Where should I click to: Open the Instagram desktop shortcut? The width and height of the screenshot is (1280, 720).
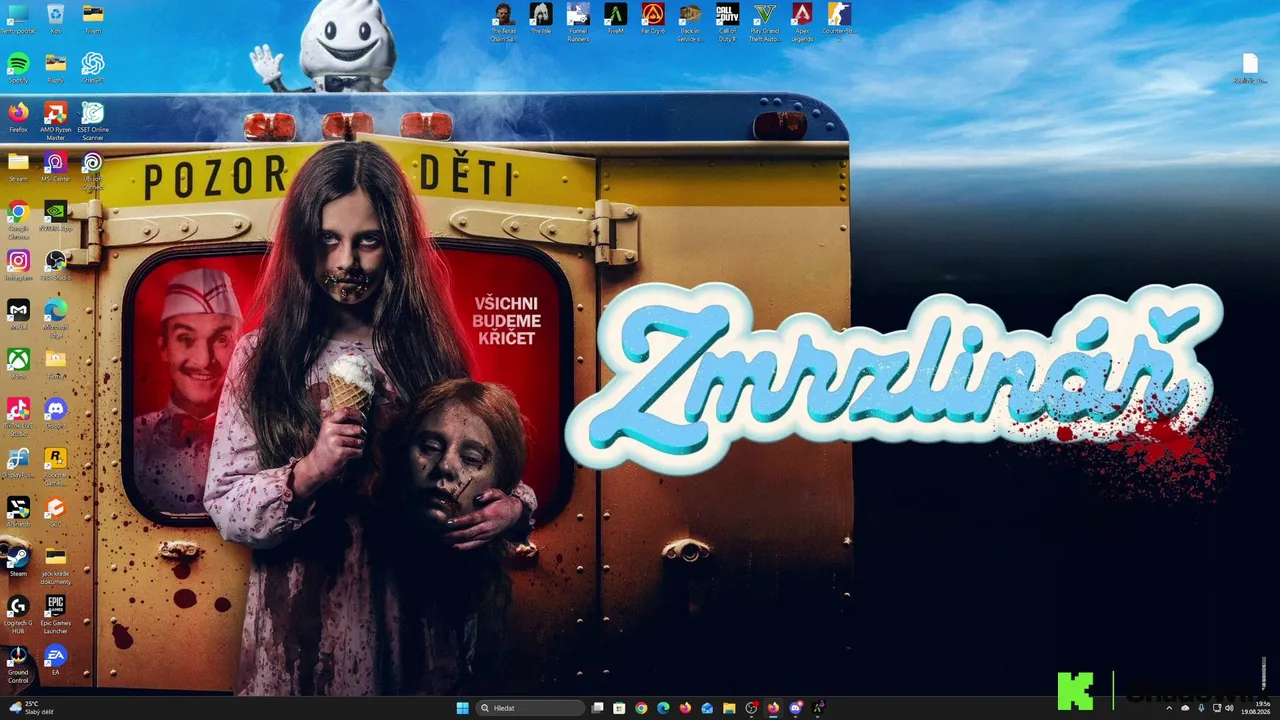tap(18, 265)
